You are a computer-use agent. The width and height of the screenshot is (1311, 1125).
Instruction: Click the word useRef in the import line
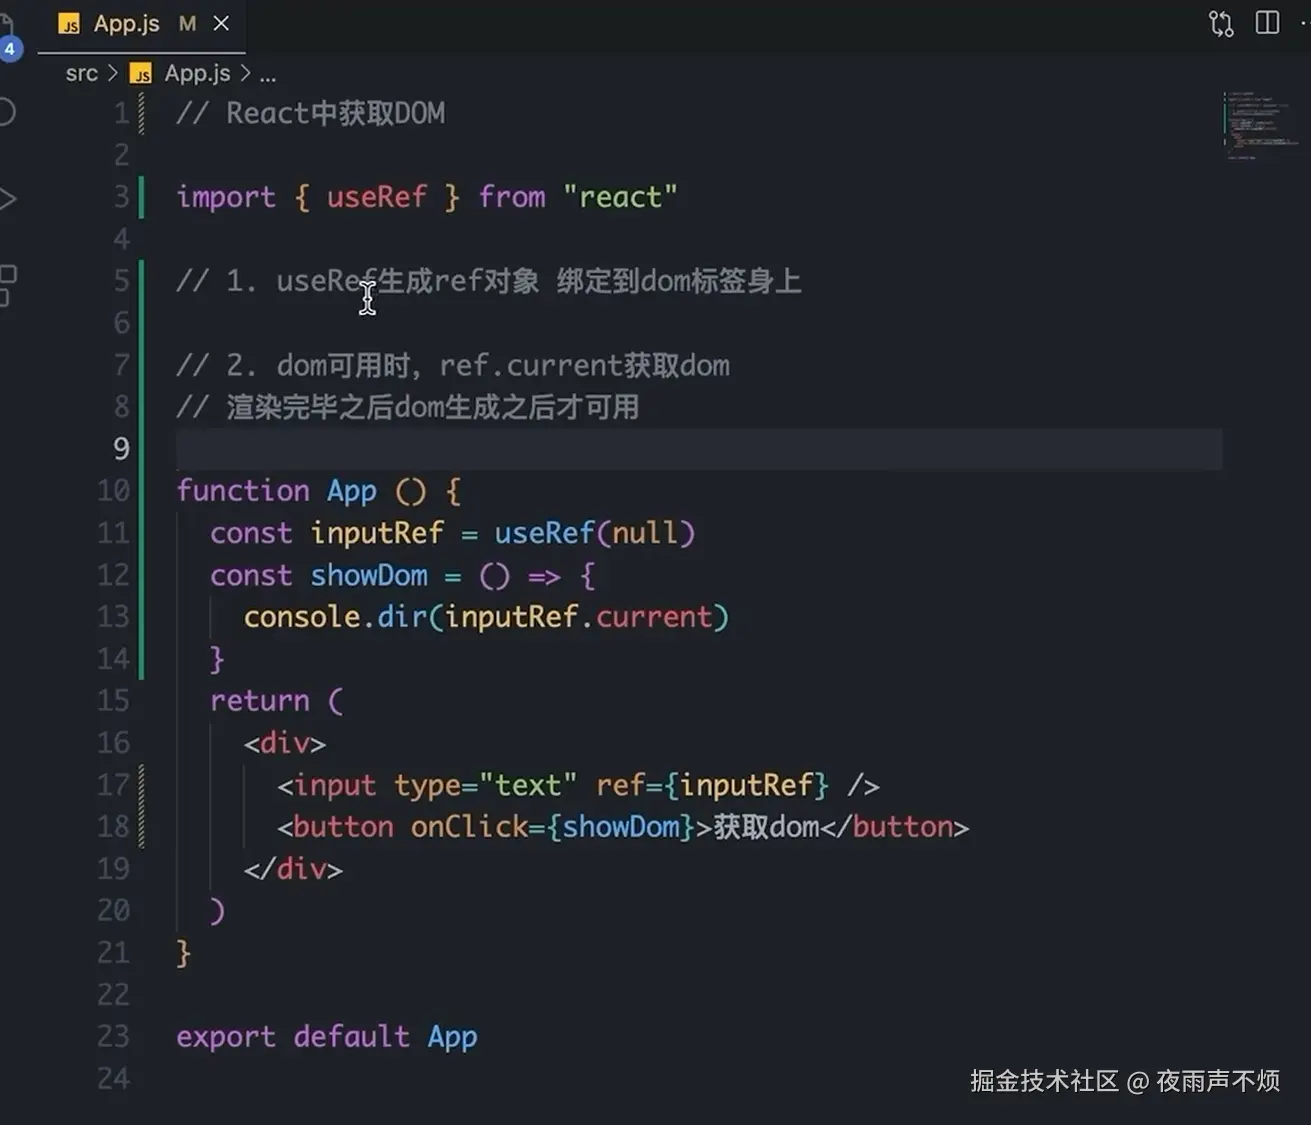coord(377,197)
